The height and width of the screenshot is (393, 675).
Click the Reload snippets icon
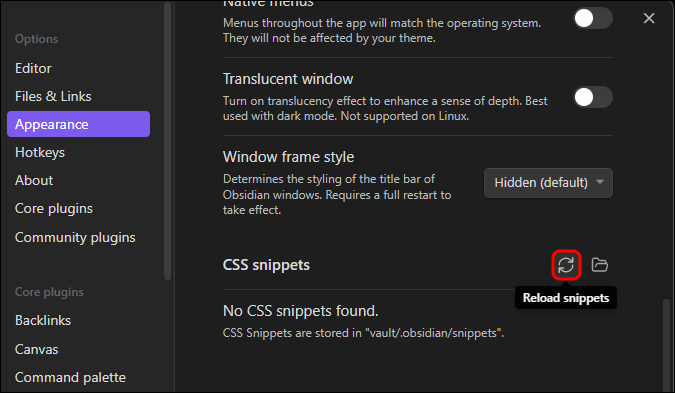coord(566,265)
